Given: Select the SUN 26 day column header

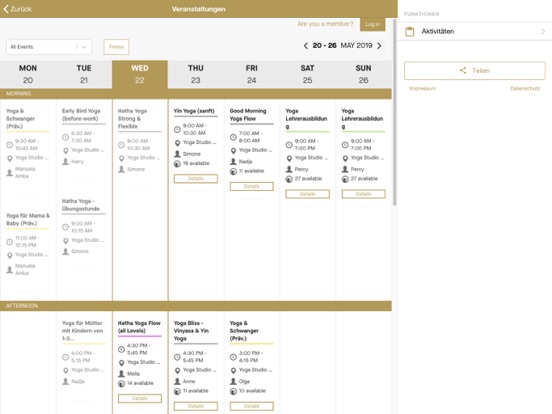Looking at the screenshot, I should 363,74.
